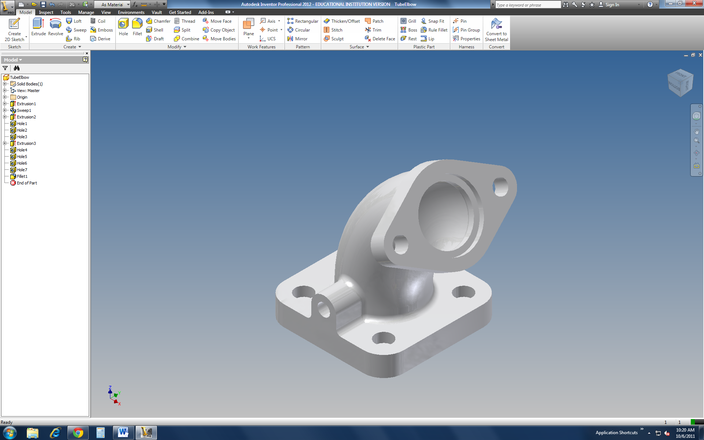Choose the Loft tool
Viewport: 704px width, 440px height.
74,21
